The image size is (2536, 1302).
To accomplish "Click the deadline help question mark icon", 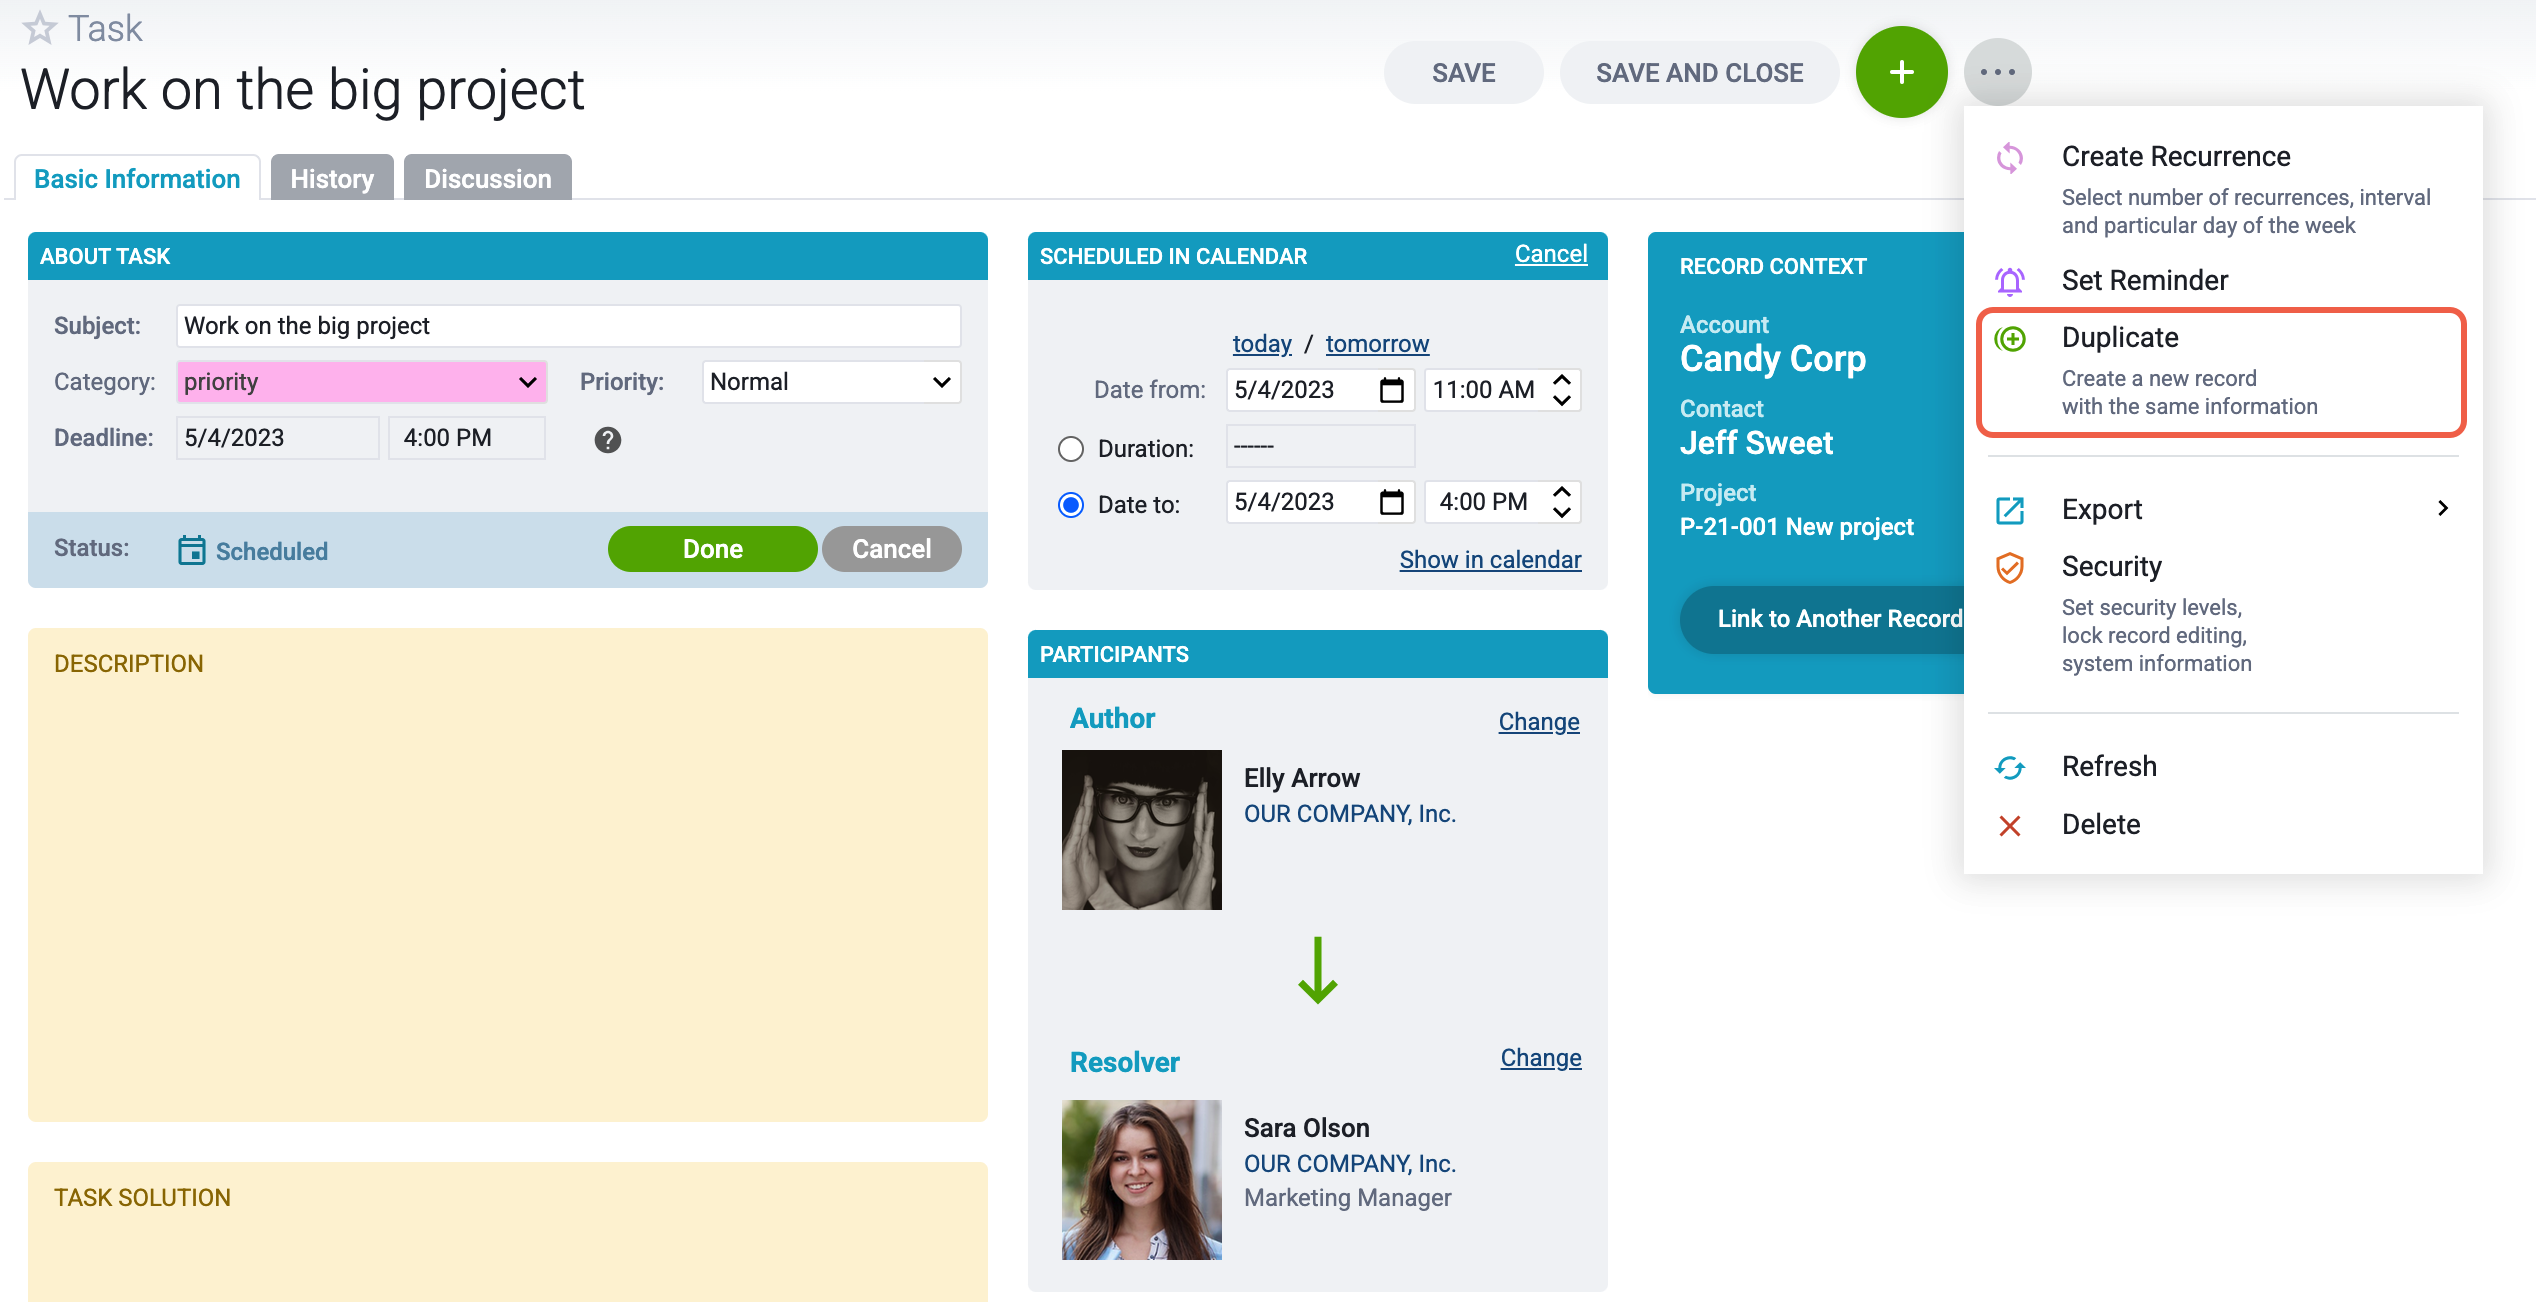I will pos(607,440).
